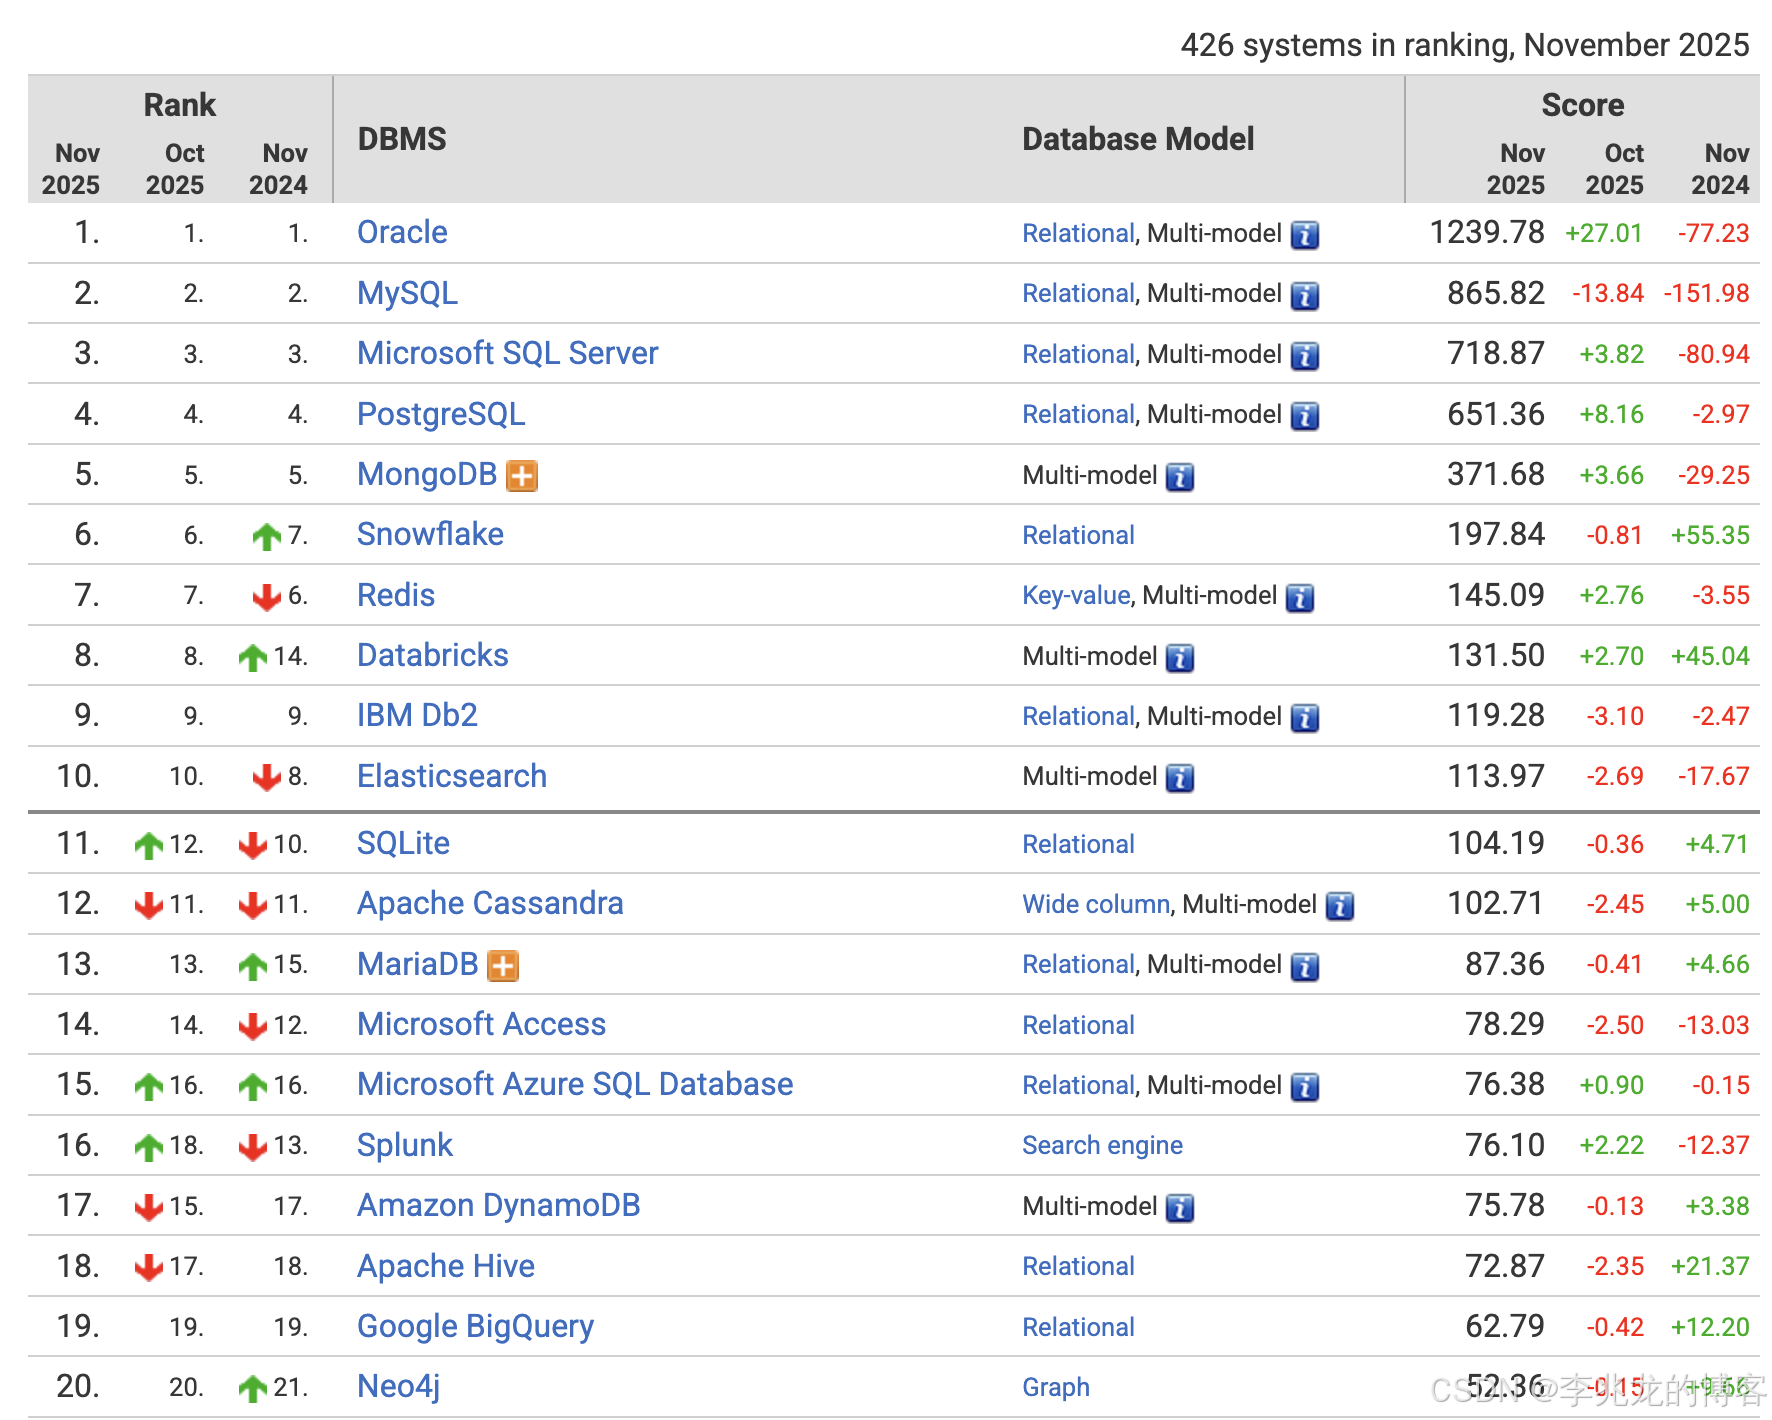Click IBM Db2 multi-model info icon
This screenshot has height=1420, width=1772.
coord(1304,718)
